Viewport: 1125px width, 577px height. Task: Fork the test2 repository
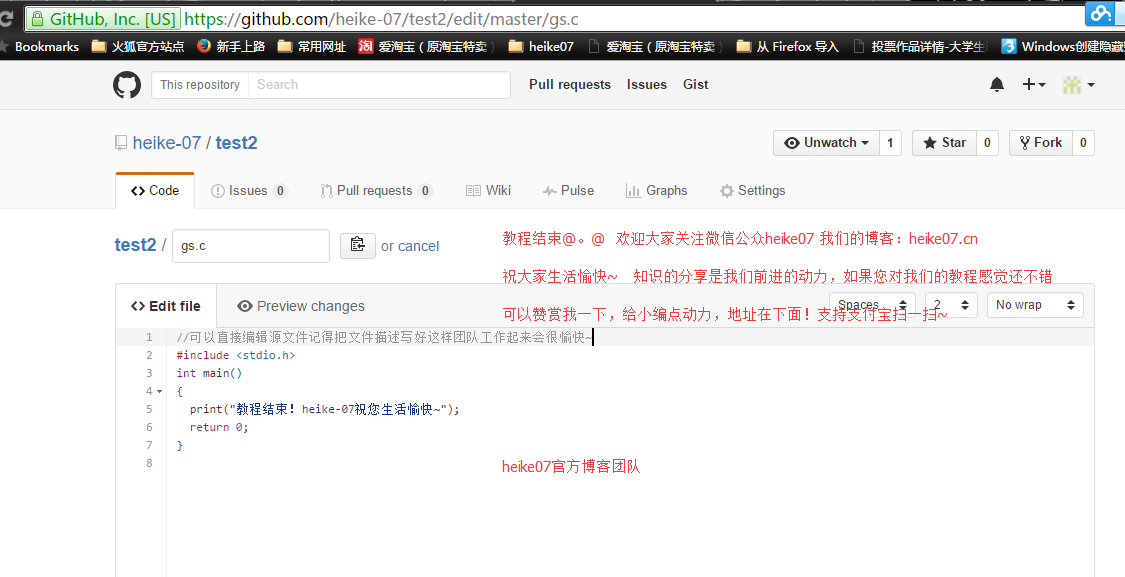[x=1041, y=143]
